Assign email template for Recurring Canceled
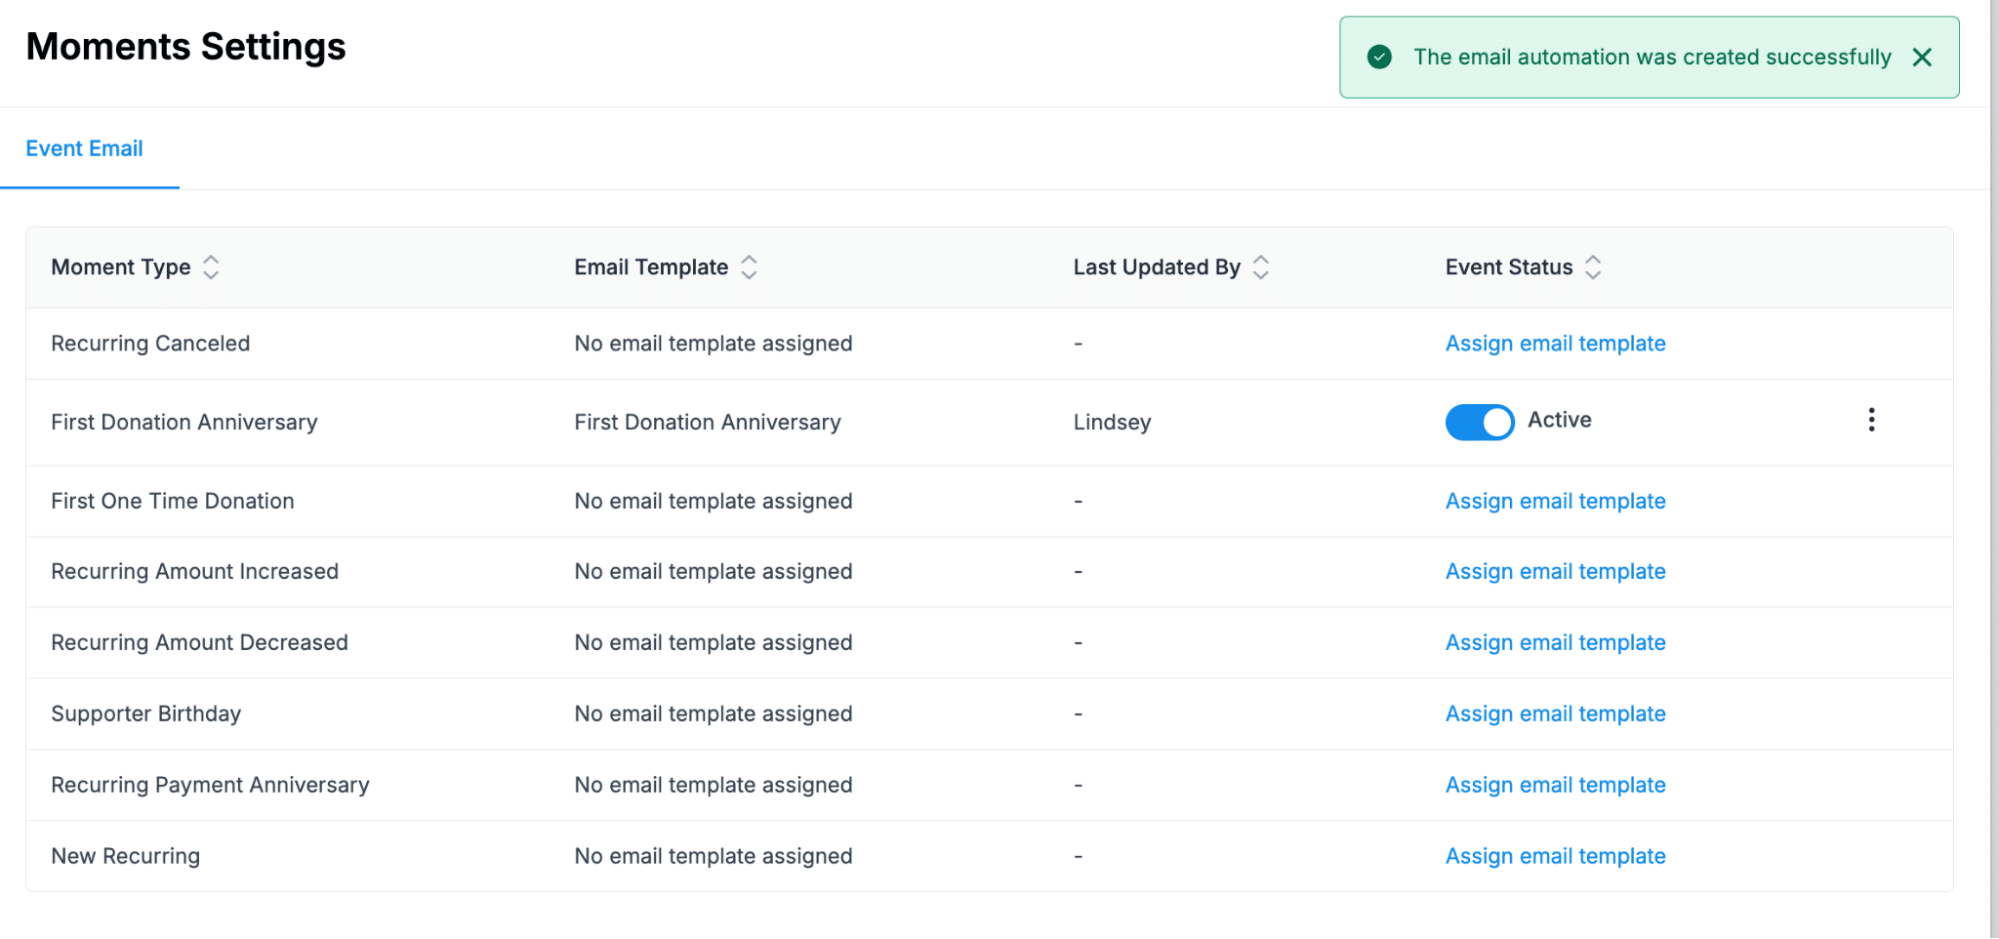This screenshot has width=1999, height=939. tap(1554, 343)
